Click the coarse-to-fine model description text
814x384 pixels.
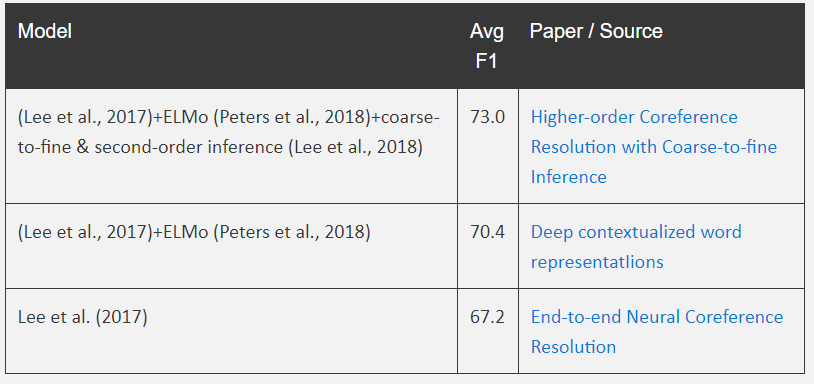tap(229, 132)
